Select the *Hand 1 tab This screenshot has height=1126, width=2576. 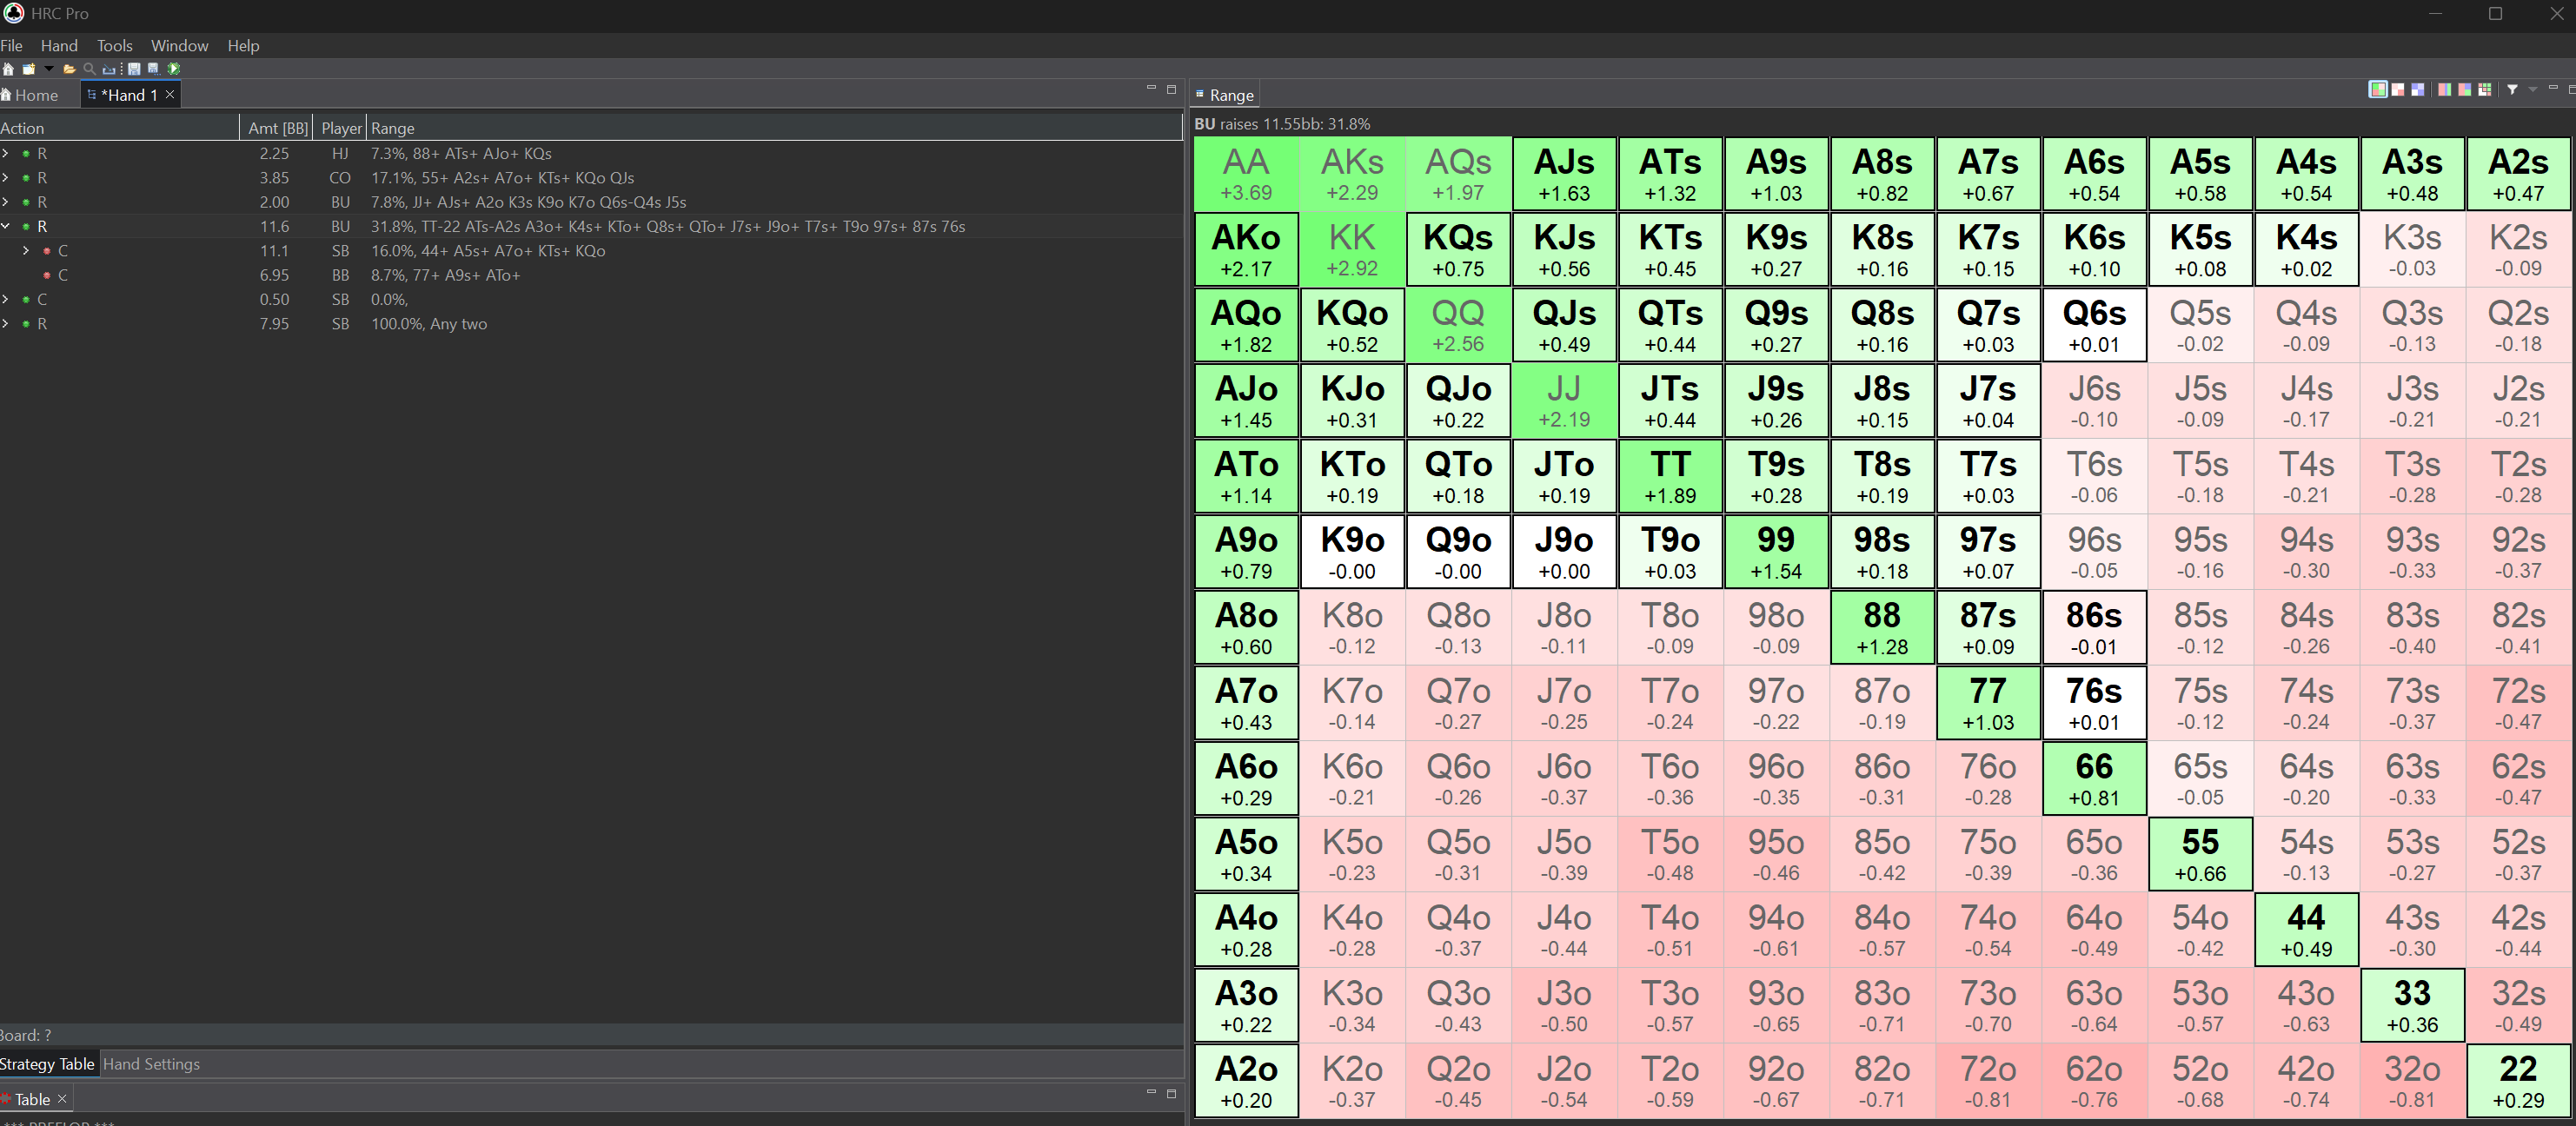(130, 95)
